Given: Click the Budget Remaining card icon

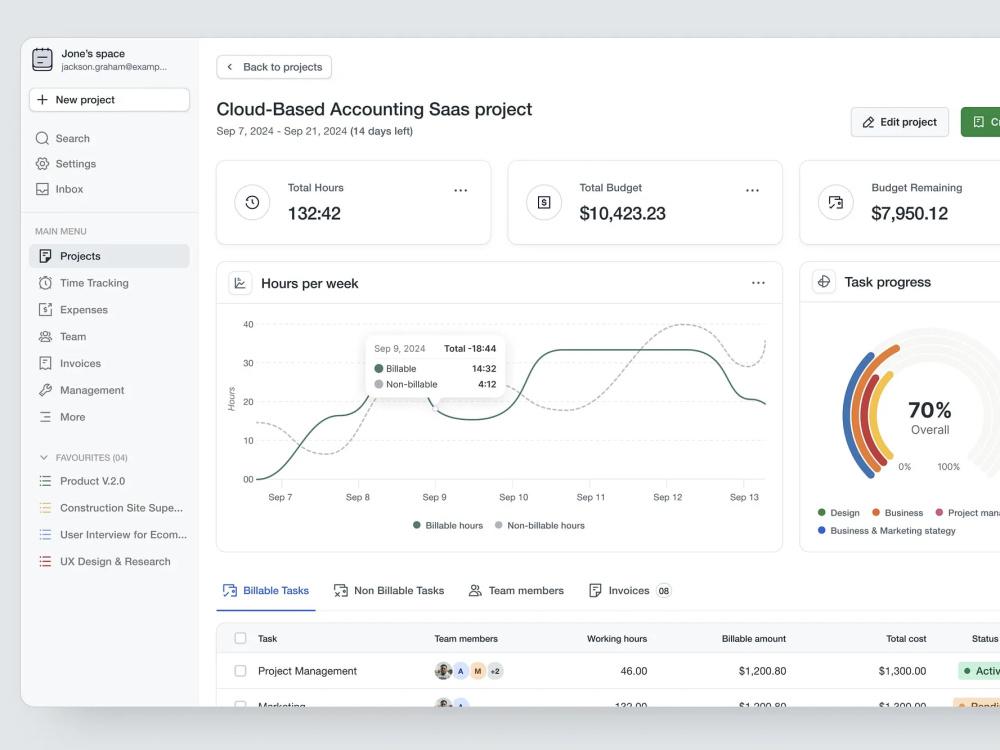Looking at the screenshot, I should pos(835,202).
